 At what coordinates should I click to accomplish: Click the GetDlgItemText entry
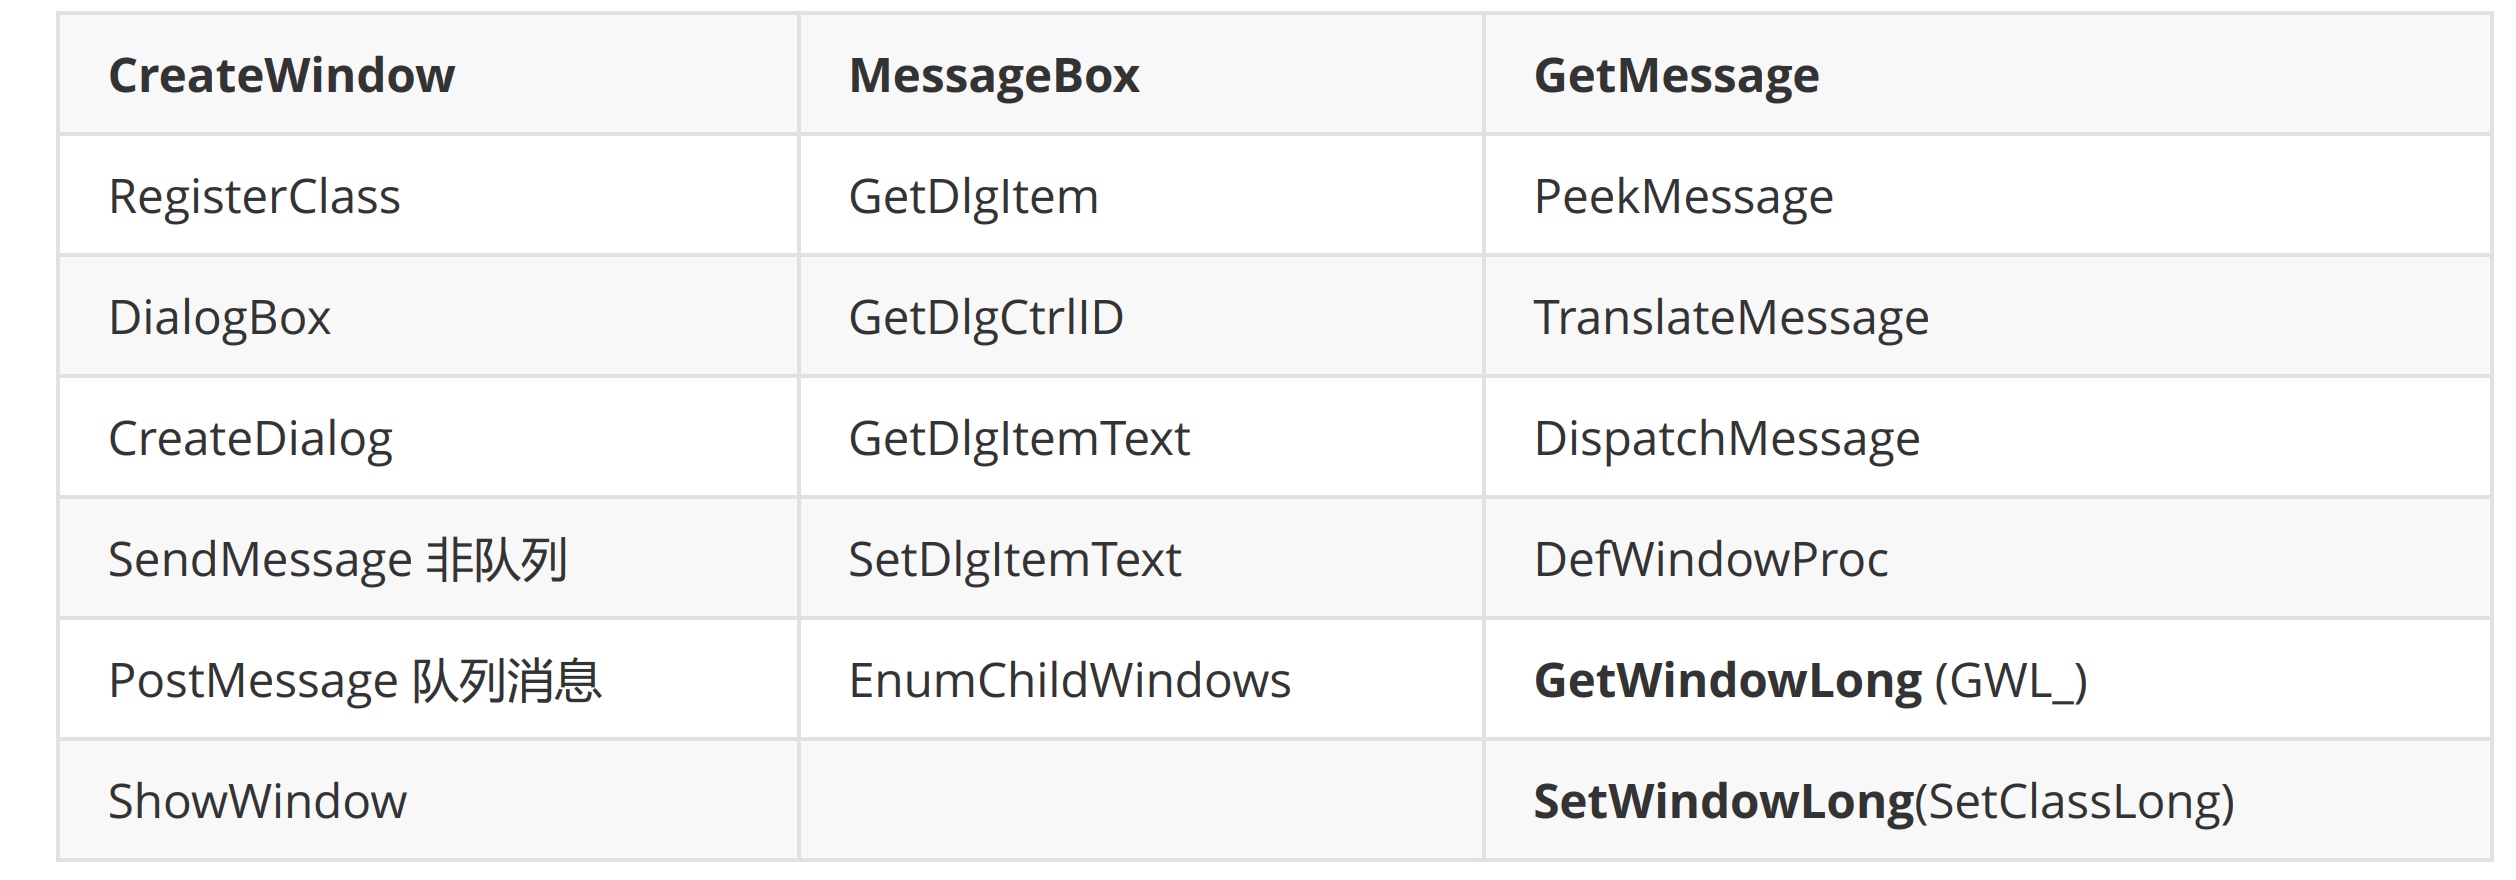1019,439
